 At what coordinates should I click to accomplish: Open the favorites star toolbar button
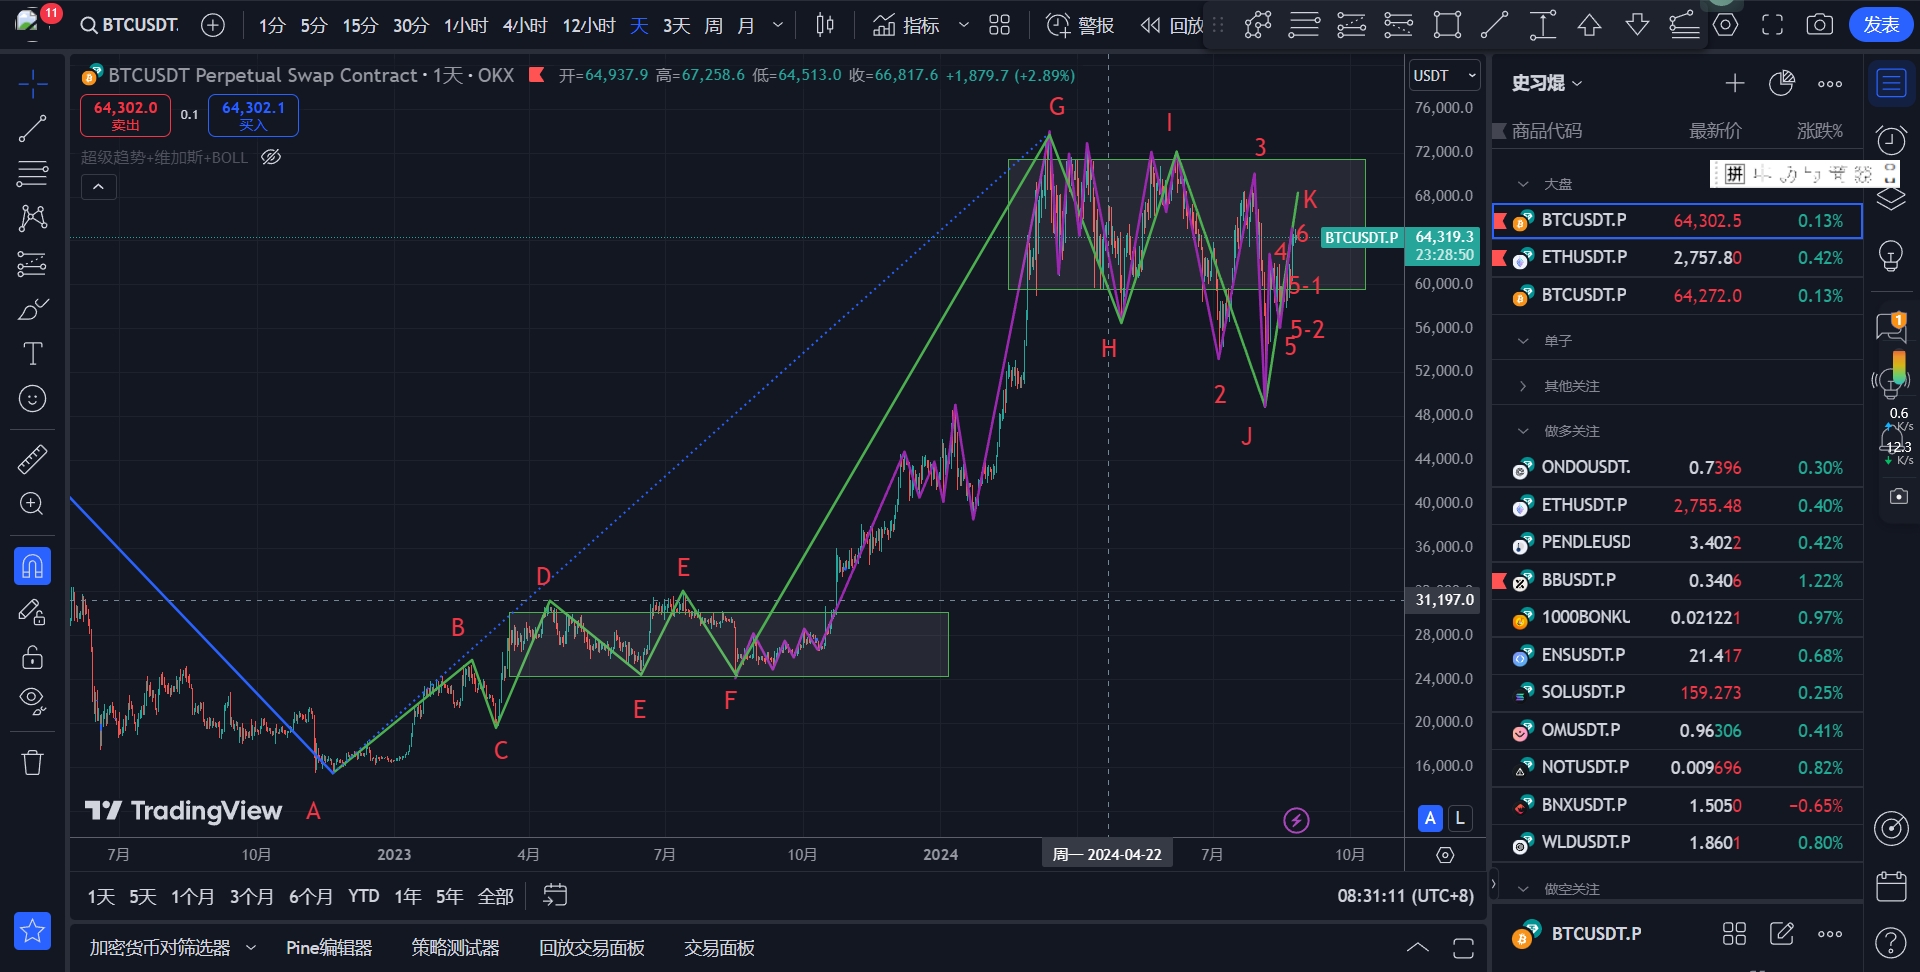pos(32,931)
